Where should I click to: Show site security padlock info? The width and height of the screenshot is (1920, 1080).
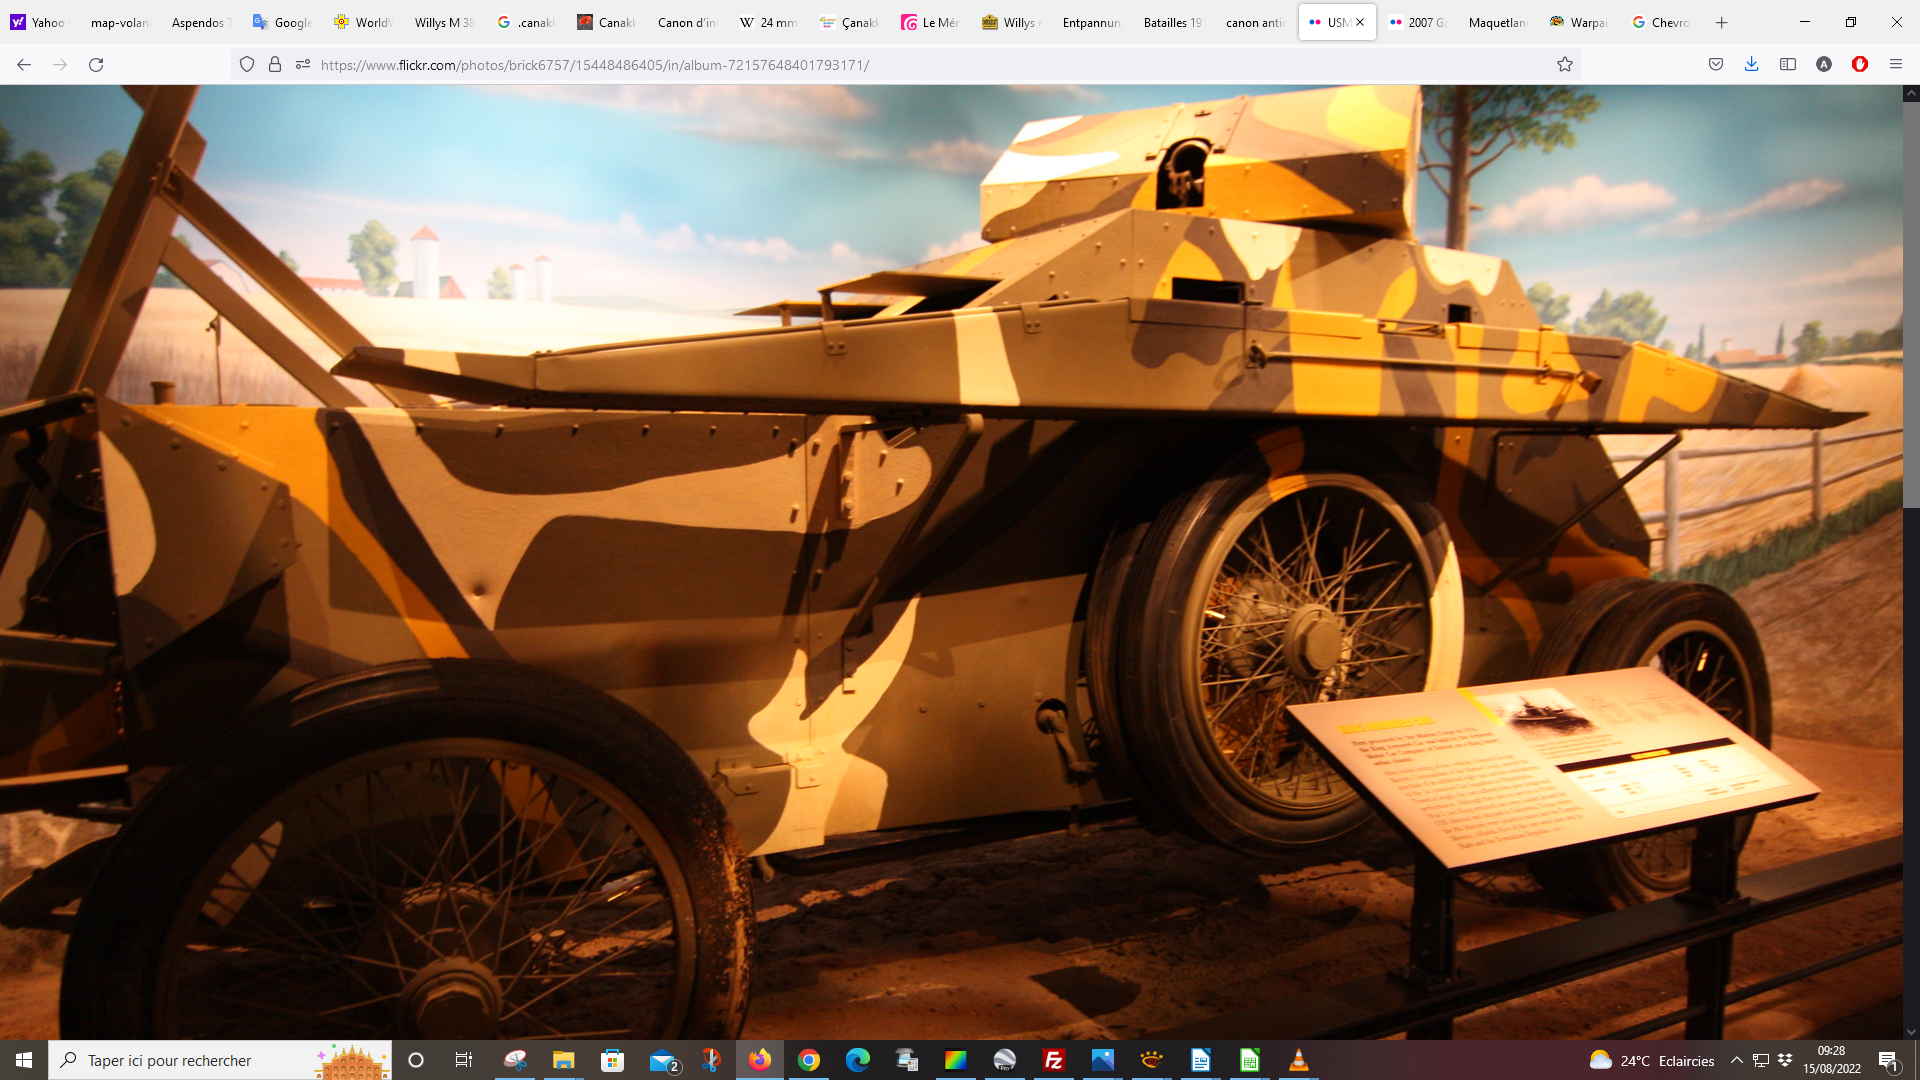275,65
